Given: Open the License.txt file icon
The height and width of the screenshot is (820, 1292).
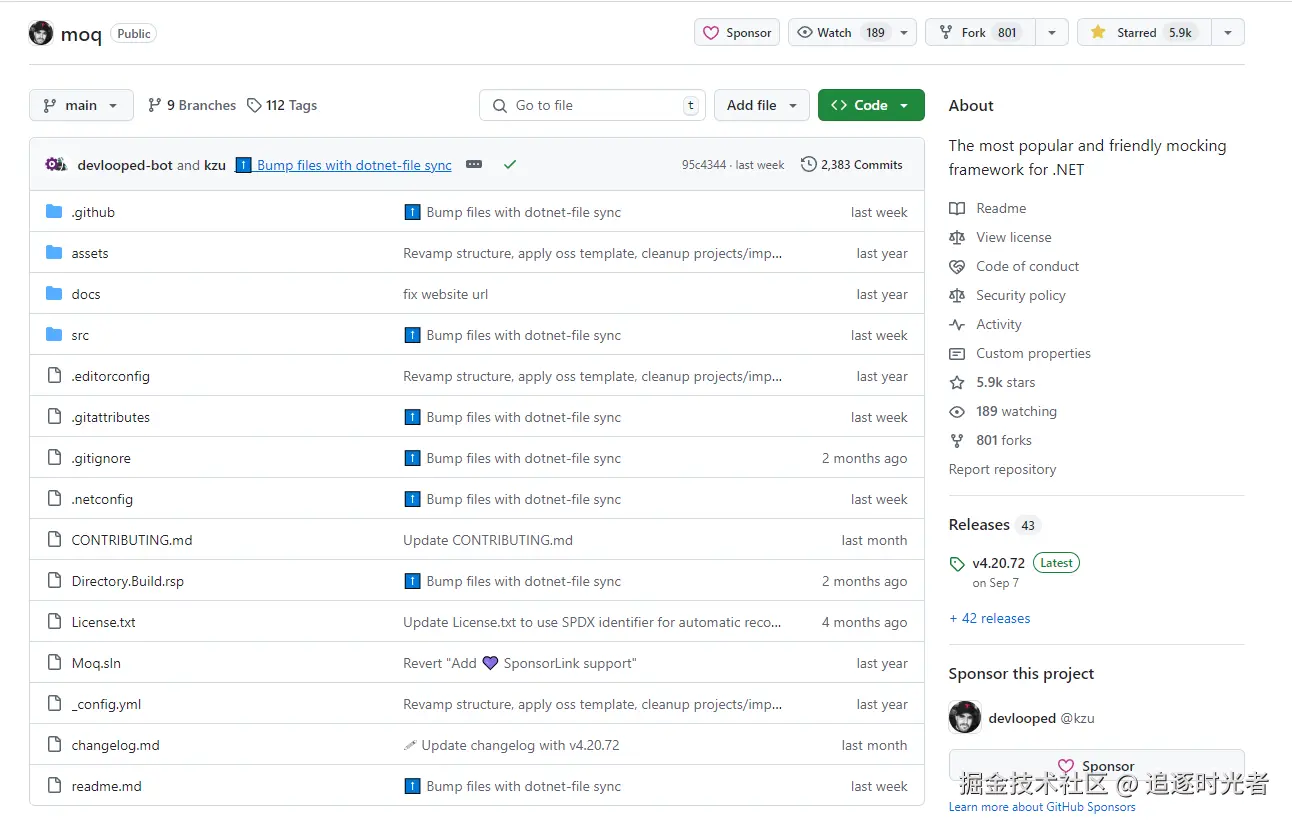Looking at the screenshot, I should coord(54,621).
